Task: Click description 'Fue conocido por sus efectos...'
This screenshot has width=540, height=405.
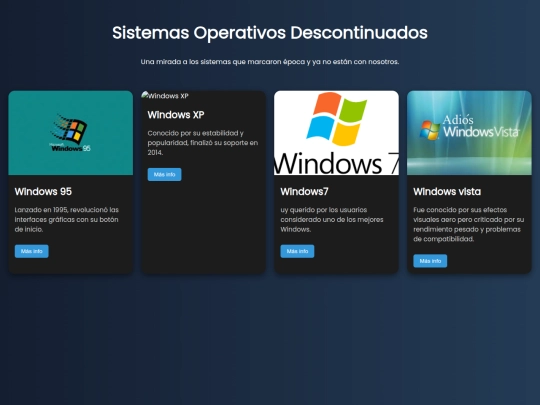Action: click(x=469, y=224)
